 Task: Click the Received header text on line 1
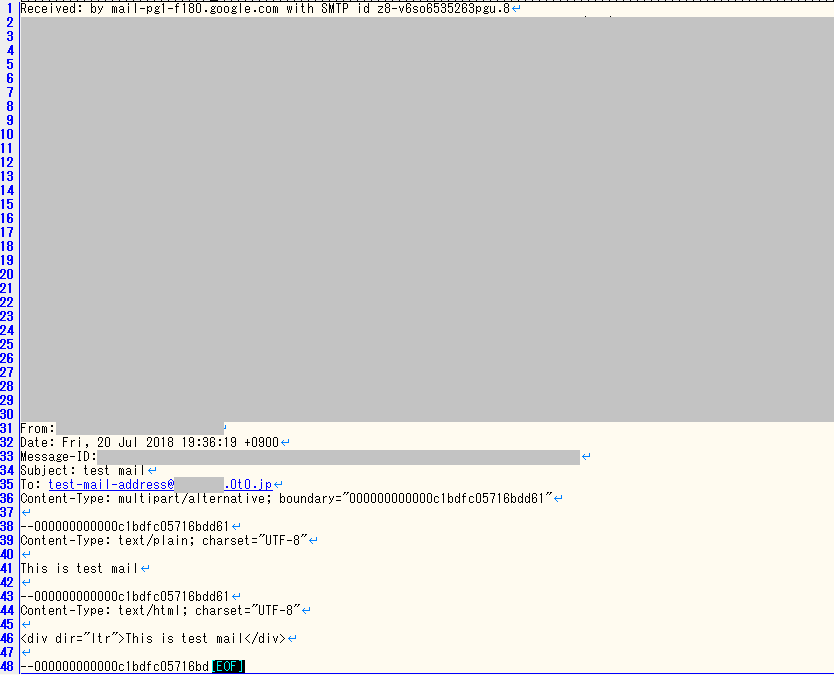point(265,9)
